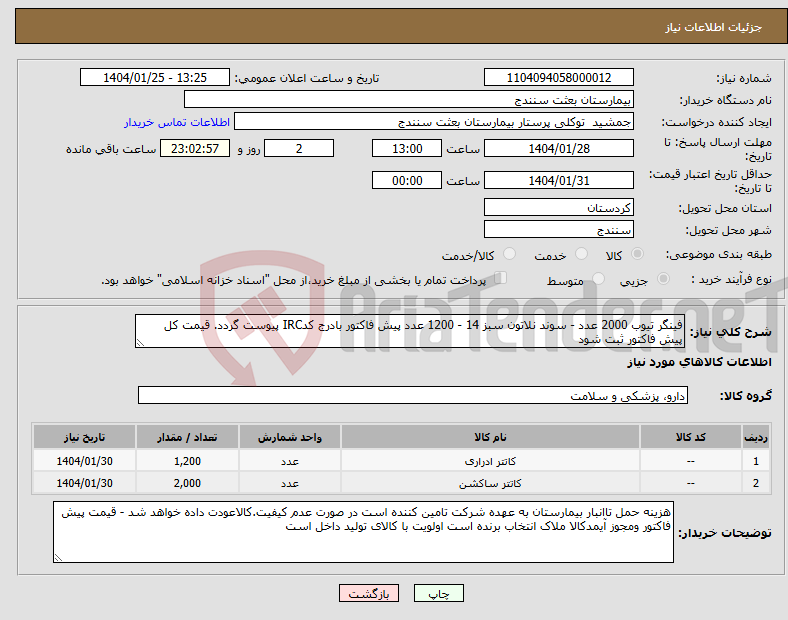Click the validity time field 00:00

(x=407, y=180)
